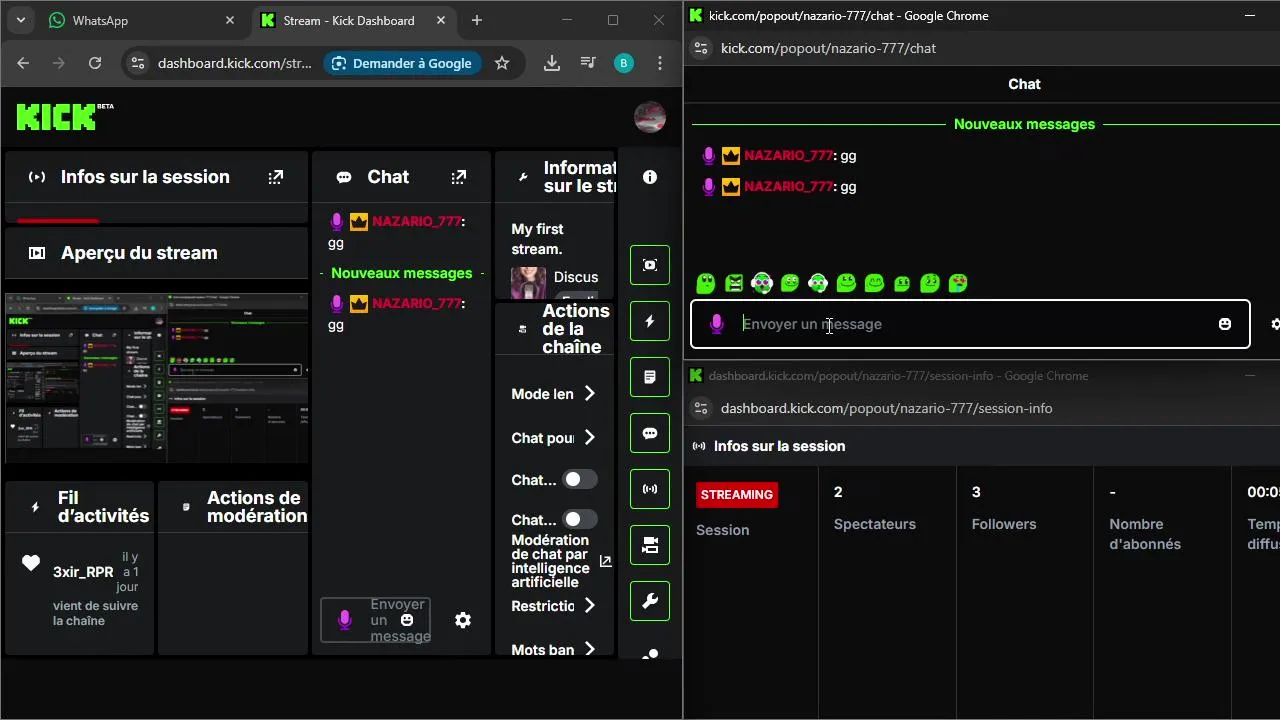Pop out the dashboard Chat panel
The image size is (1280, 720).
point(458,177)
